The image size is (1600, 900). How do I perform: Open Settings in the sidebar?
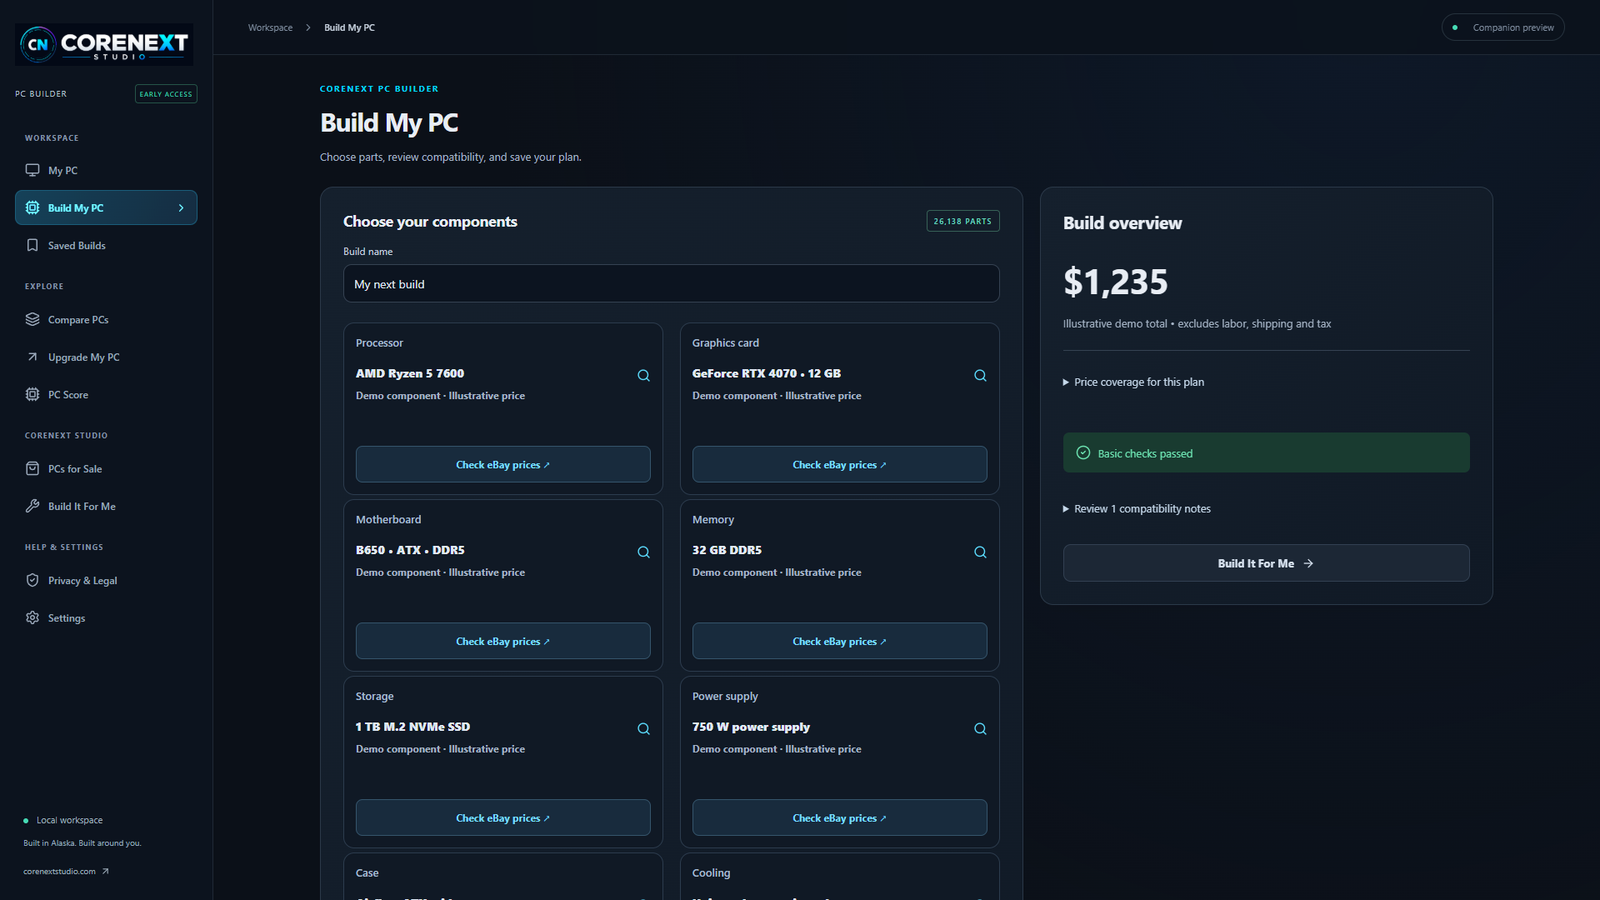point(106,618)
